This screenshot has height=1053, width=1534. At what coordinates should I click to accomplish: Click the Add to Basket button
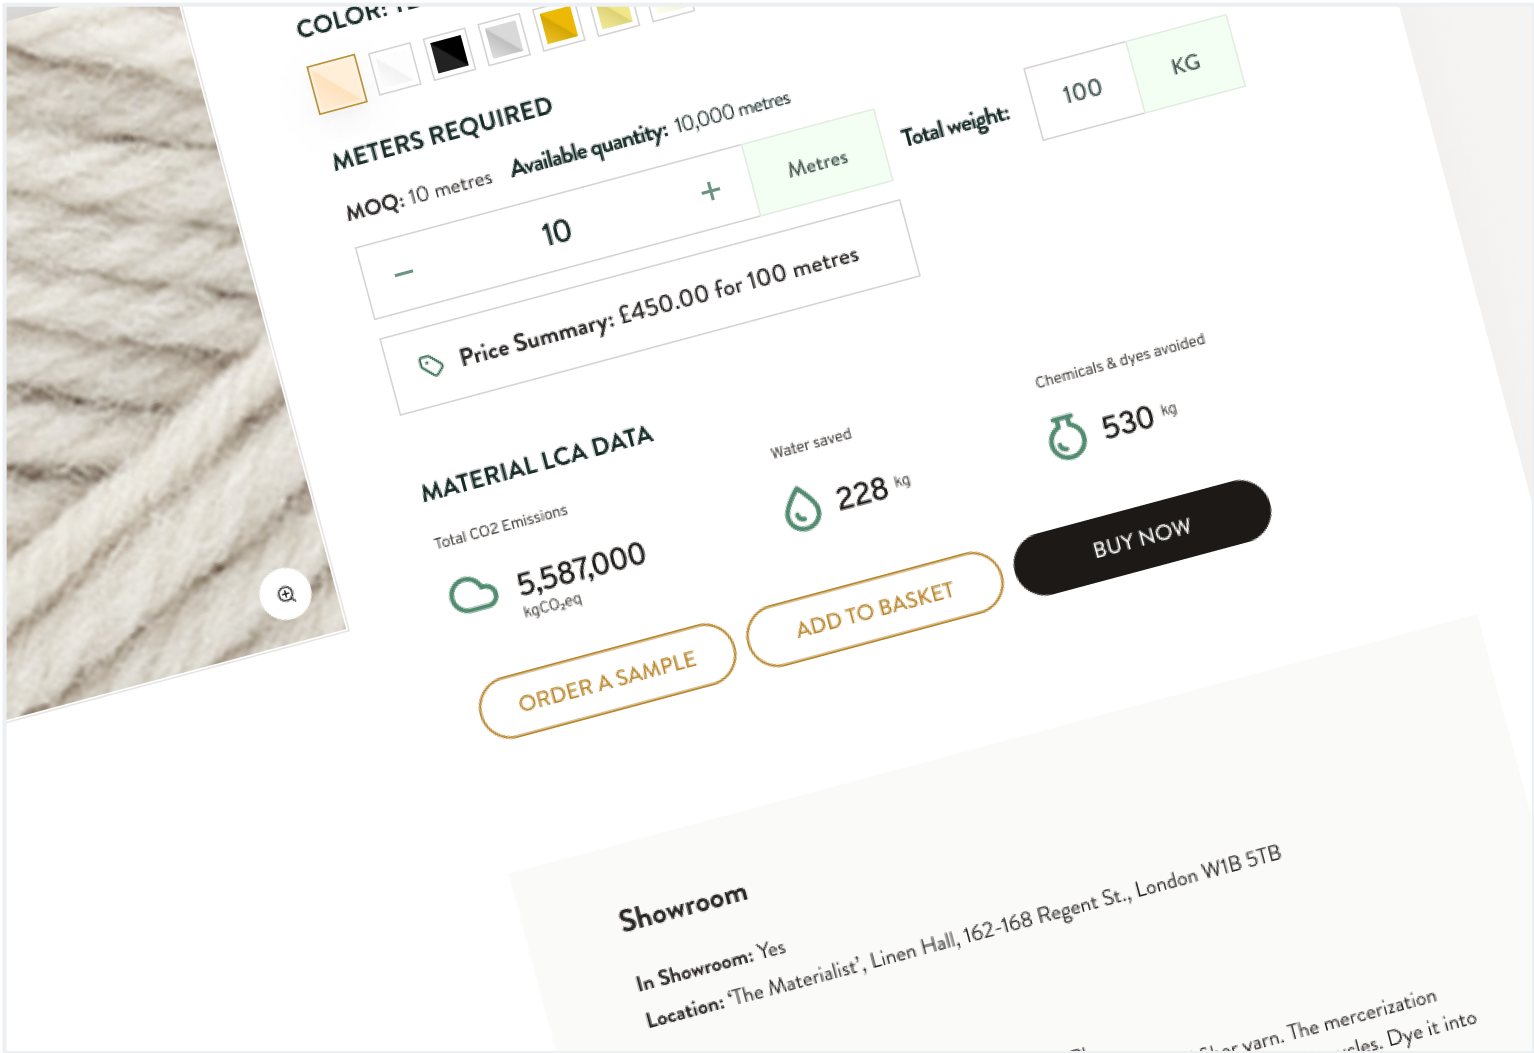click(x=875, y=610)
